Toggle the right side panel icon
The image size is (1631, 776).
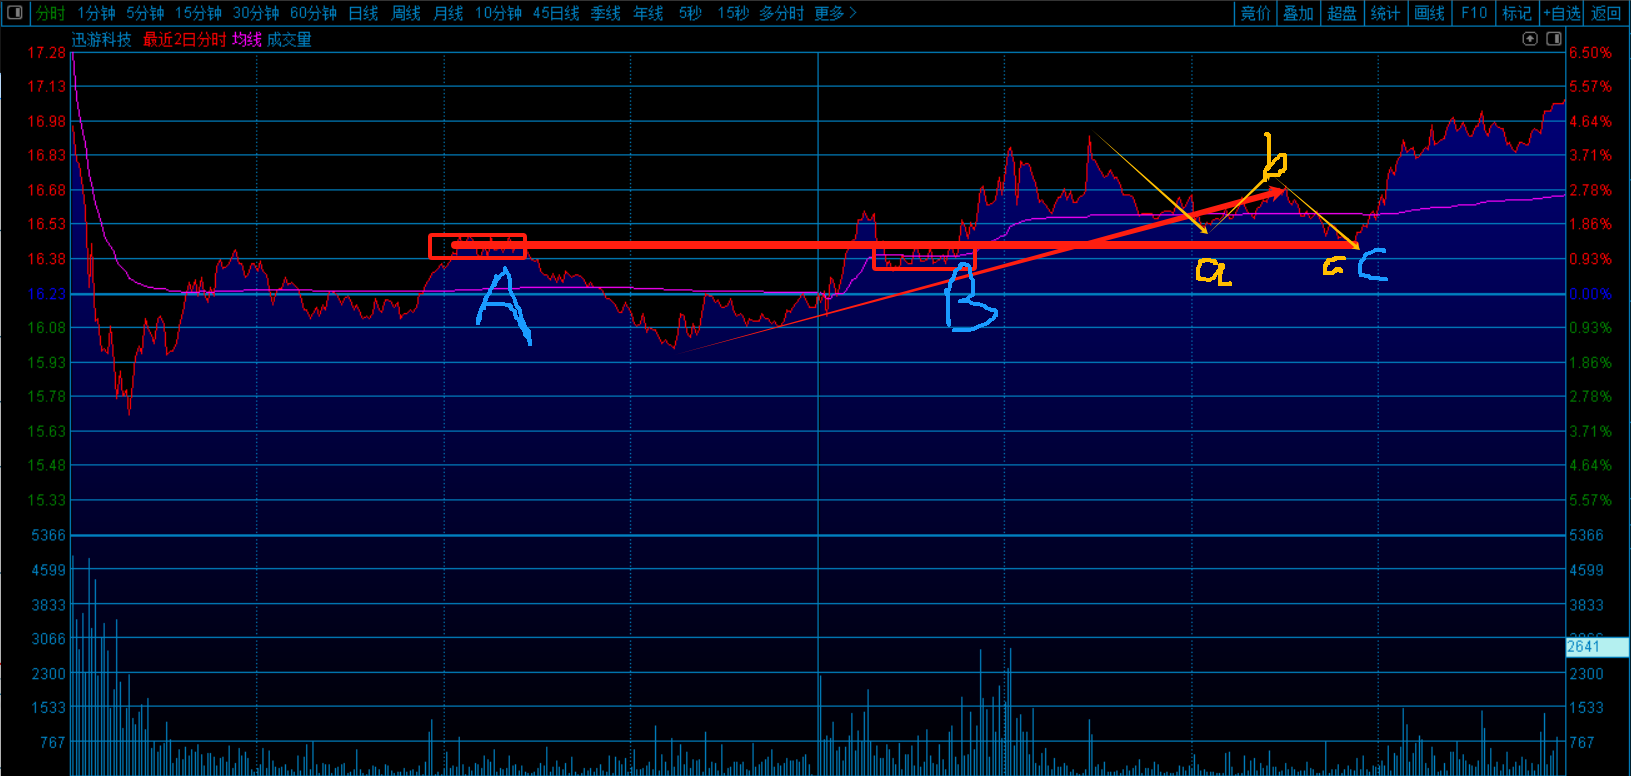point(1554,38)
